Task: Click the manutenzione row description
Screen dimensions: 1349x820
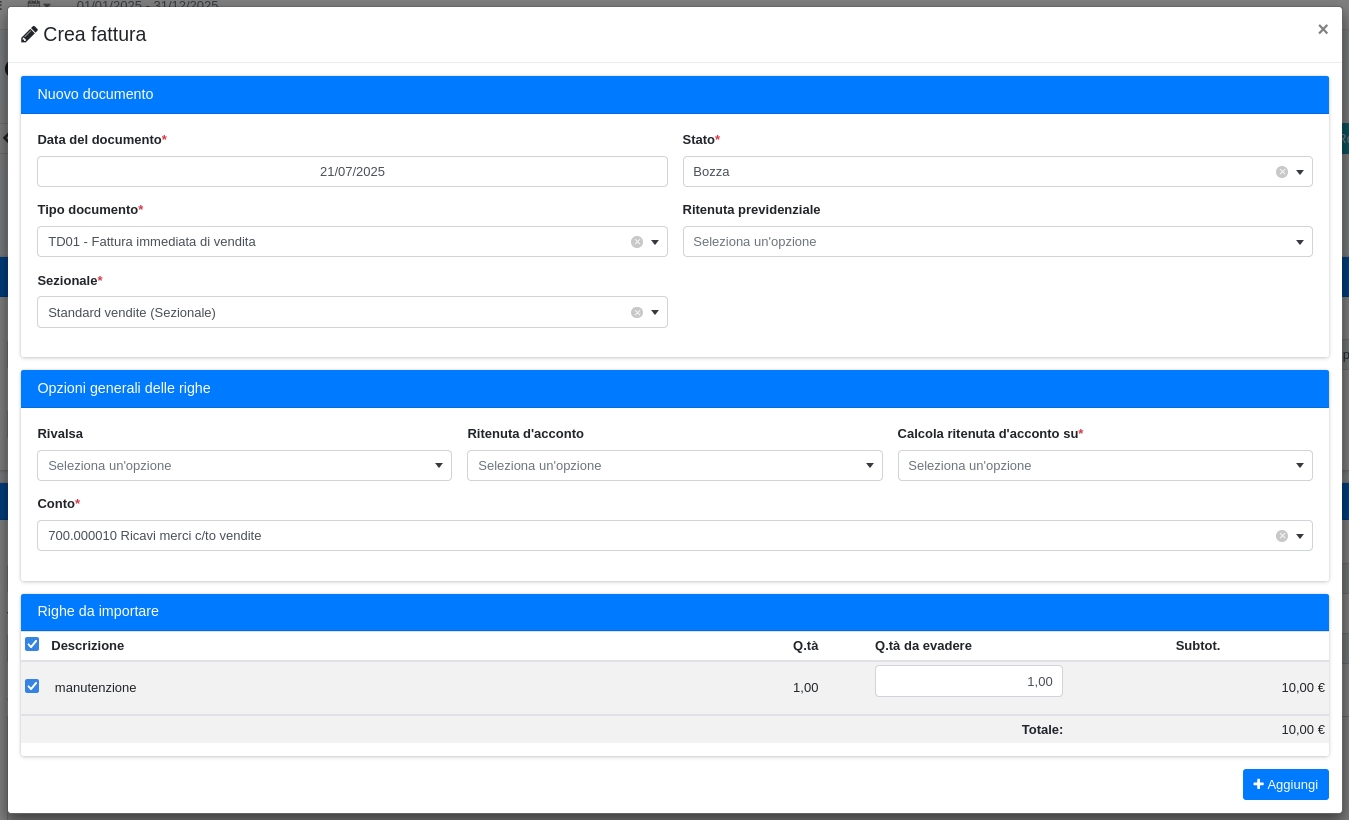Action: (96, 688)
